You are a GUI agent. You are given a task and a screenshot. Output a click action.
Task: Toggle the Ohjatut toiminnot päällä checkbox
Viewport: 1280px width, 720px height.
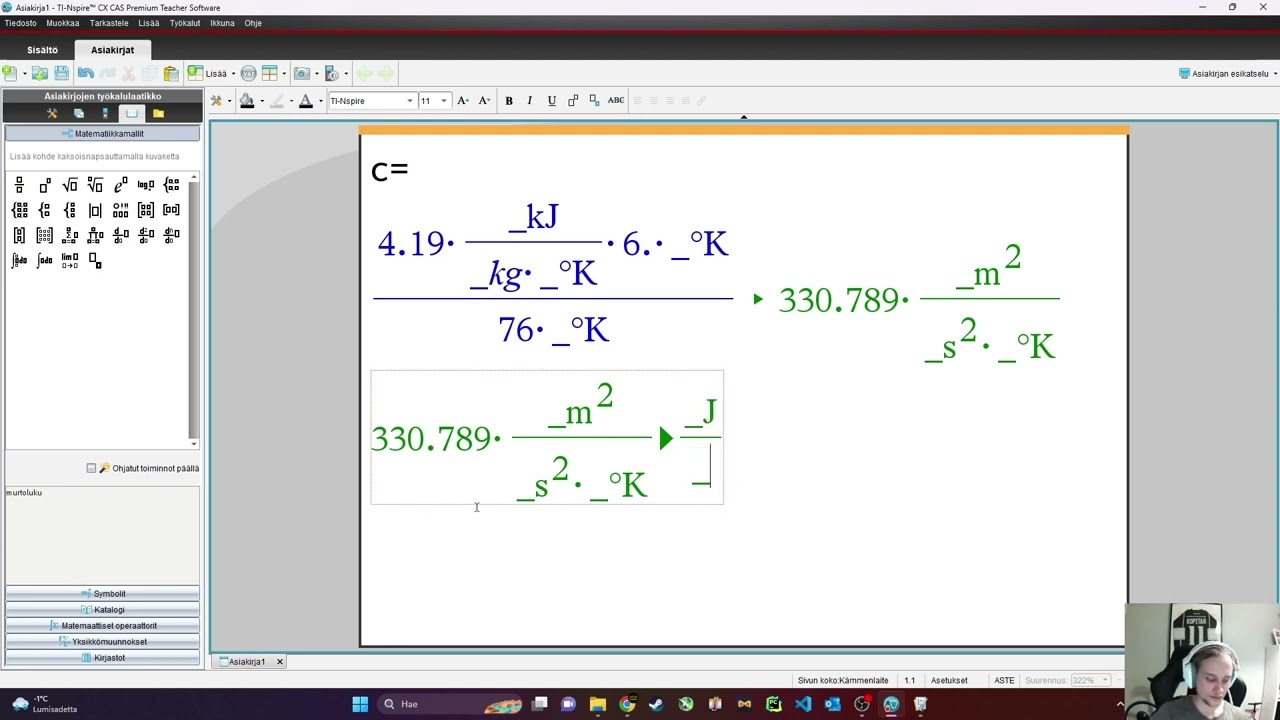coord(91,468)
